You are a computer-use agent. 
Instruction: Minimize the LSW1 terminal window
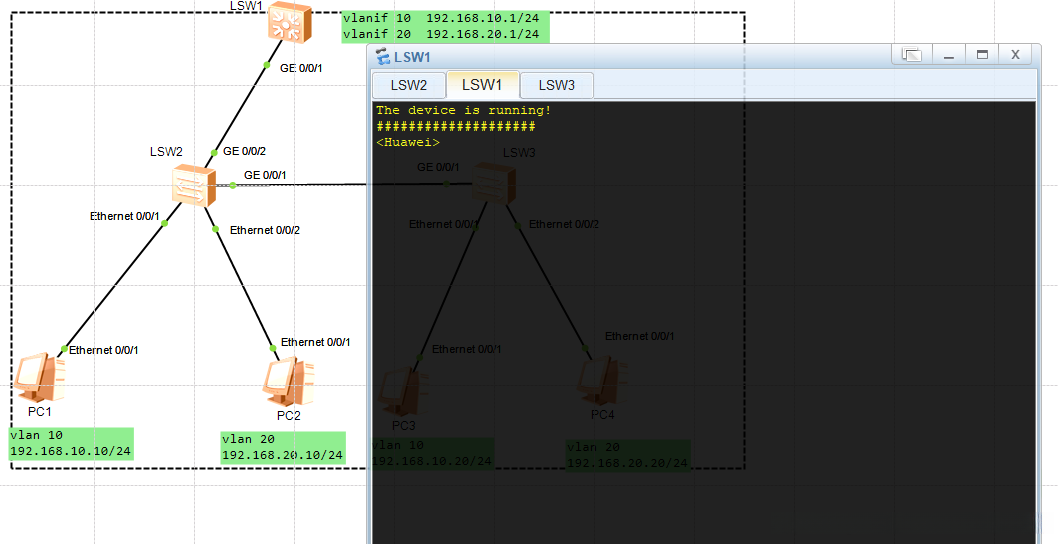(x=949, y=55)
